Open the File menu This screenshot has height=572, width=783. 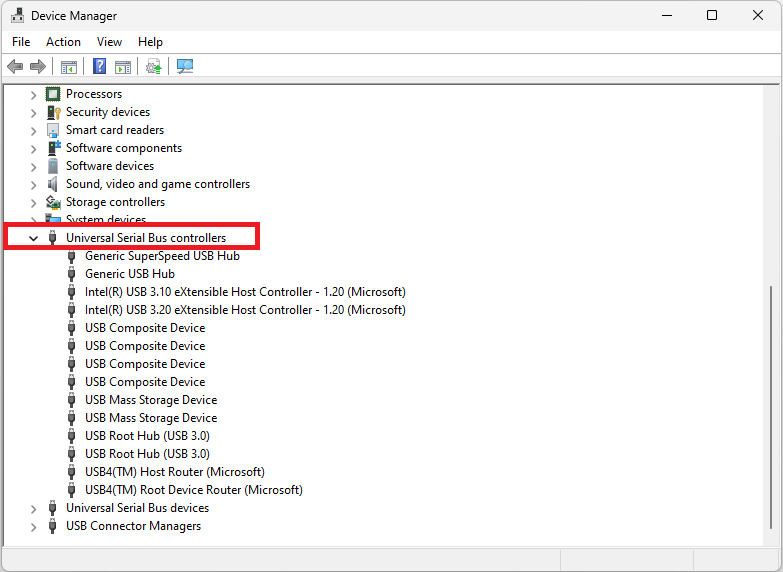[x=21, y=42]
